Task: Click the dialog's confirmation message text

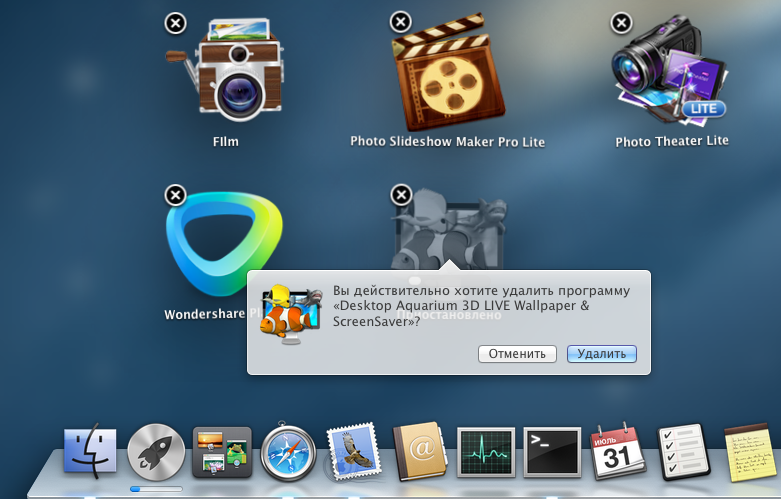Action: 481,306
